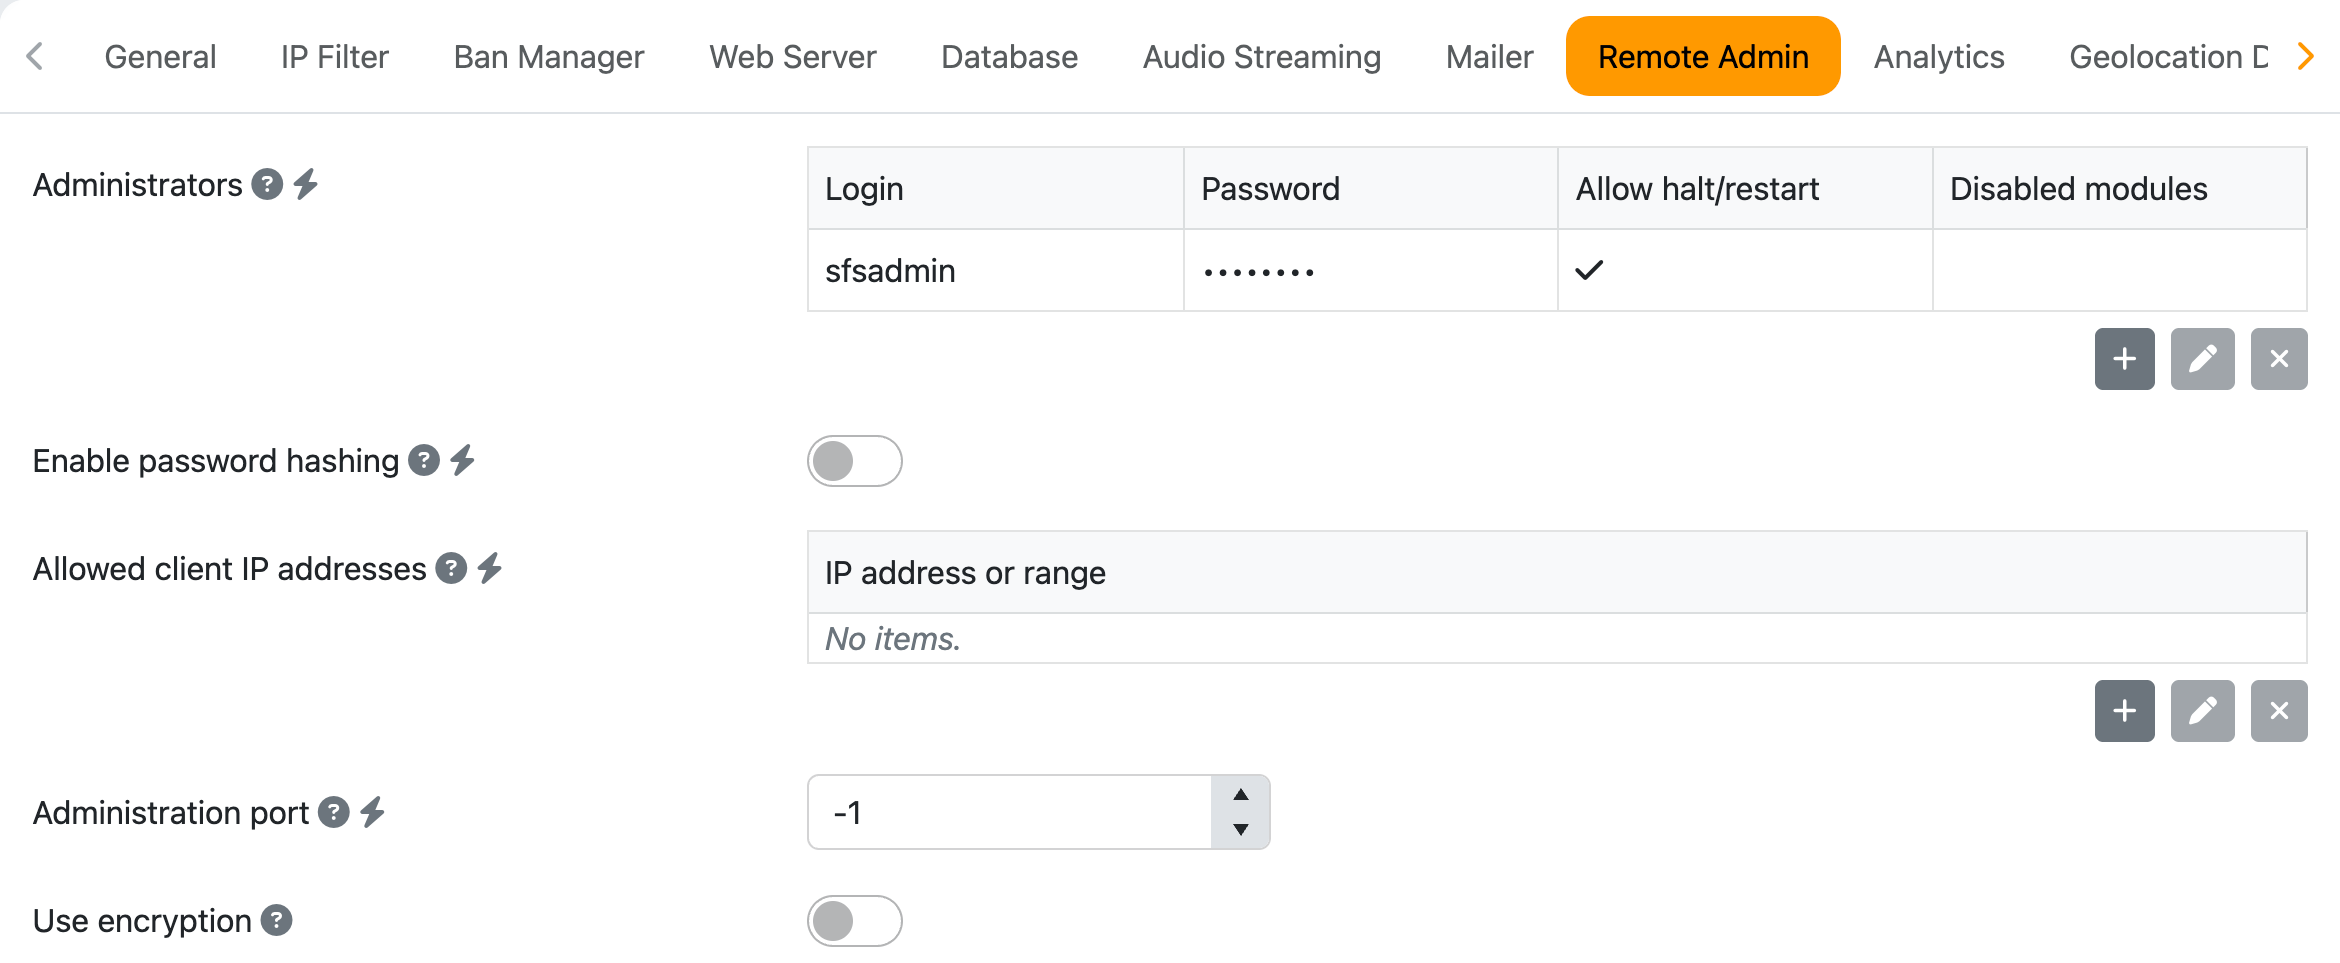
Task: Enable password hashing
Action: point(854,461)
